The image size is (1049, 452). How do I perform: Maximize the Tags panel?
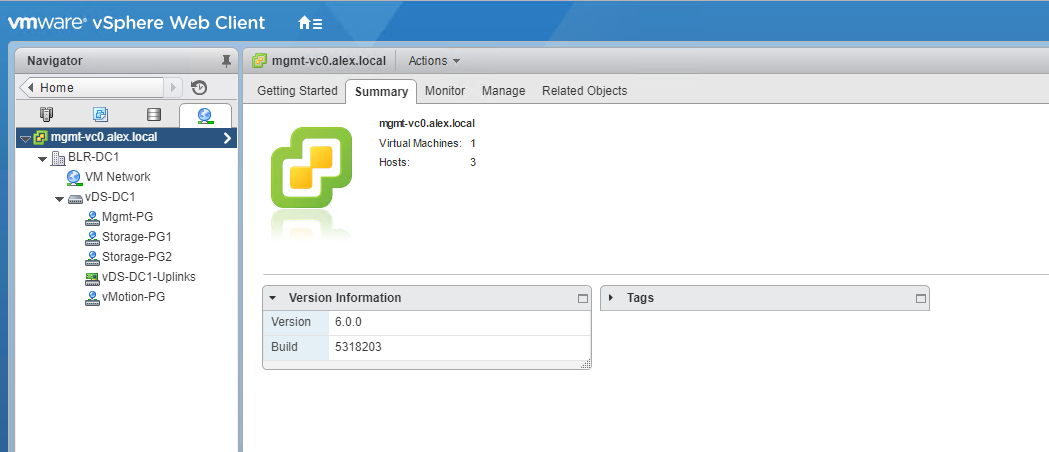tap(921, 298)
